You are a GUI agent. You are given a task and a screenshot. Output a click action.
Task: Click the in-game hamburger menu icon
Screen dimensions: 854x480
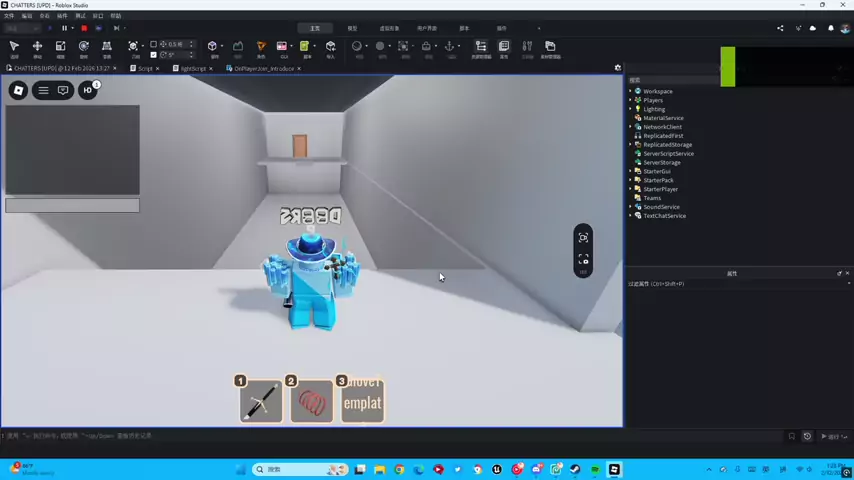point(43,91)
